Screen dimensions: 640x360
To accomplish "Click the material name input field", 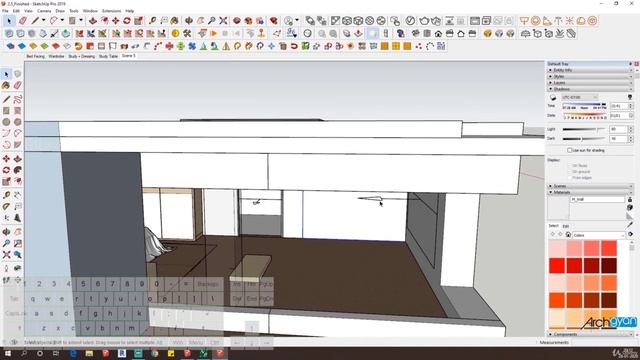I will click(x=597, y=200).
